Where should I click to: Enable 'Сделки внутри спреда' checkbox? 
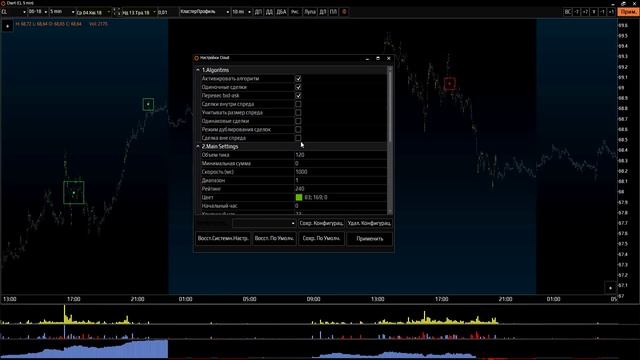[298, 104]
